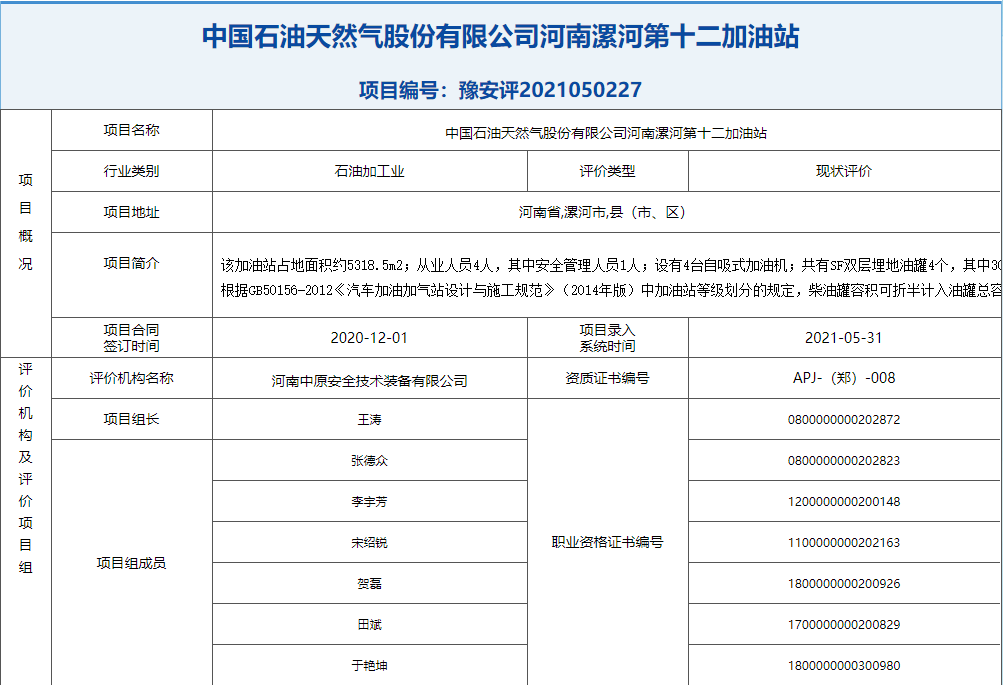
Task: Click the page title heading at the top
Action: [501, 37]
